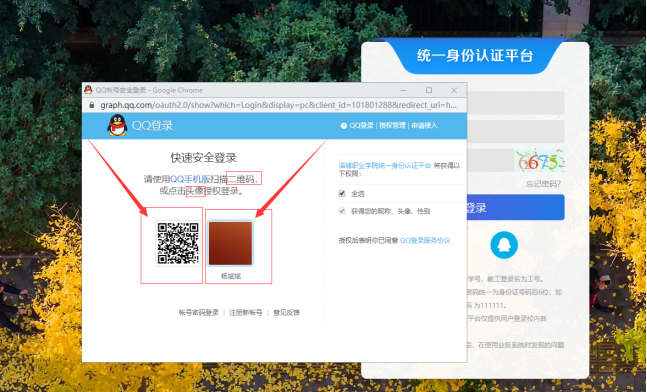Screen dimensions: 647x392
Task: Click the password field on auth platform
Action: (516, 132)
